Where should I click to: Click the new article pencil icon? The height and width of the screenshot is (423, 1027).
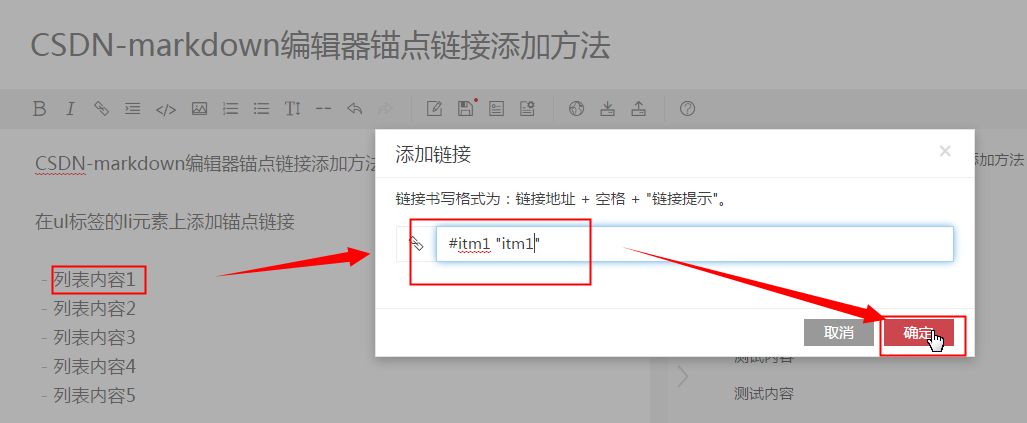[434, 109]
